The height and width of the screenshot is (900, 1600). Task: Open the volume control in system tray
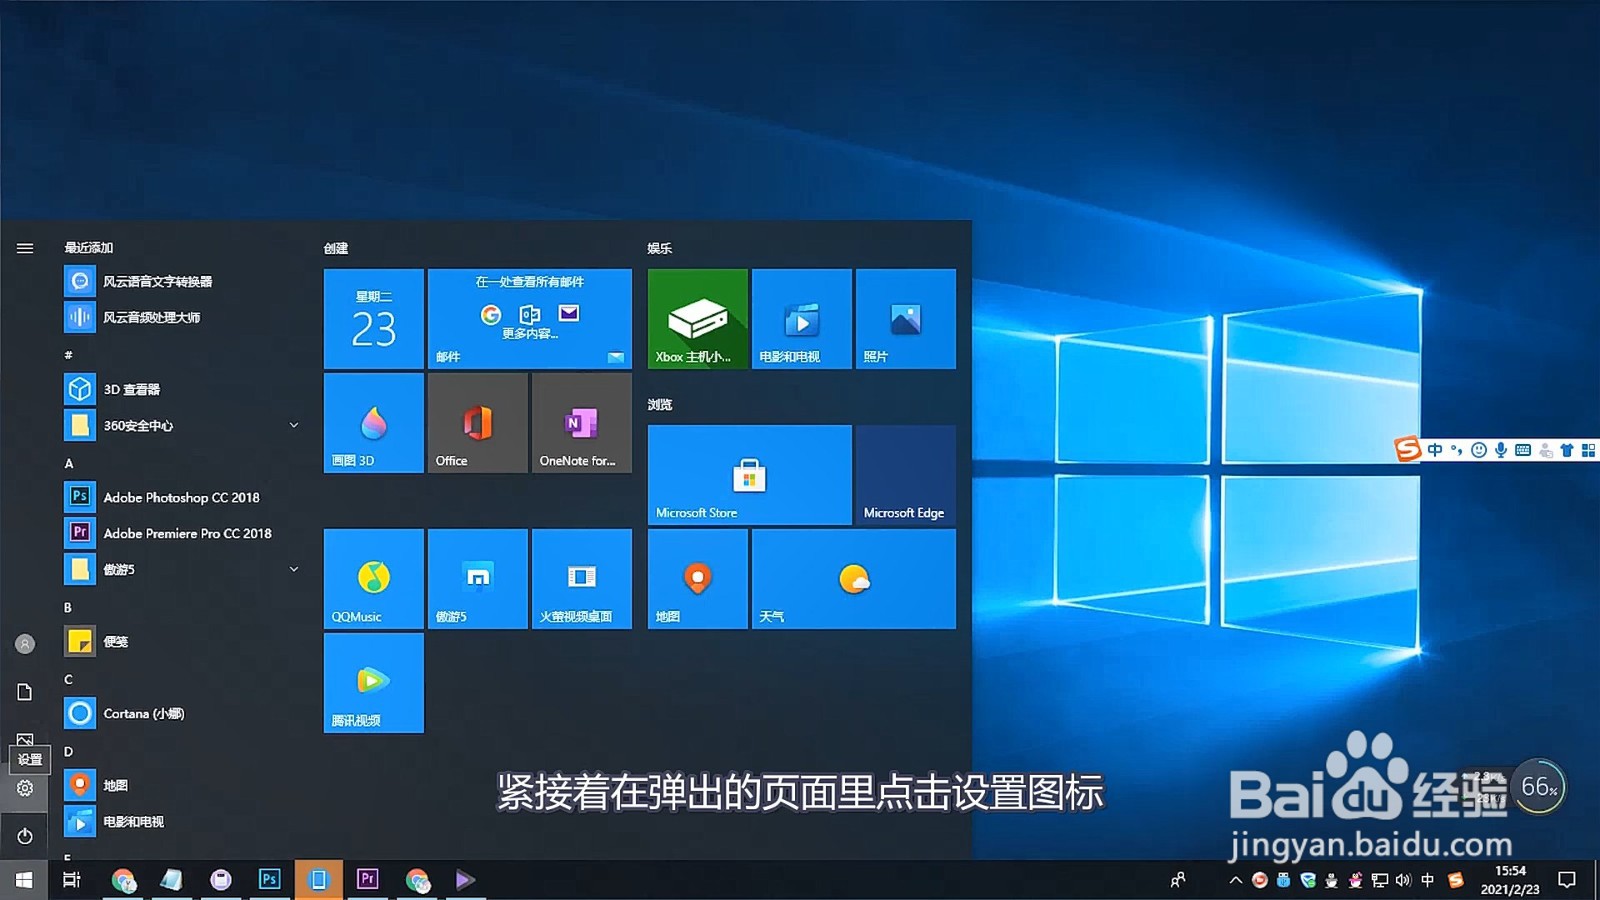coord(1403,880)
